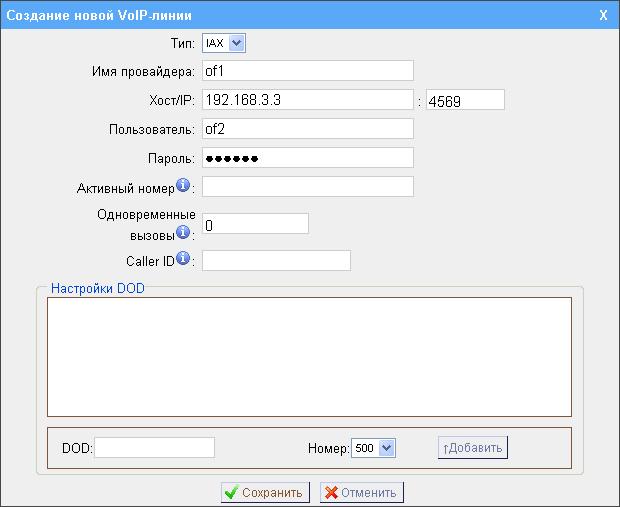Select the port field containing 4569
Viewport: 620px width, 507px height.
pyautogui.click(x=464, y=99)
